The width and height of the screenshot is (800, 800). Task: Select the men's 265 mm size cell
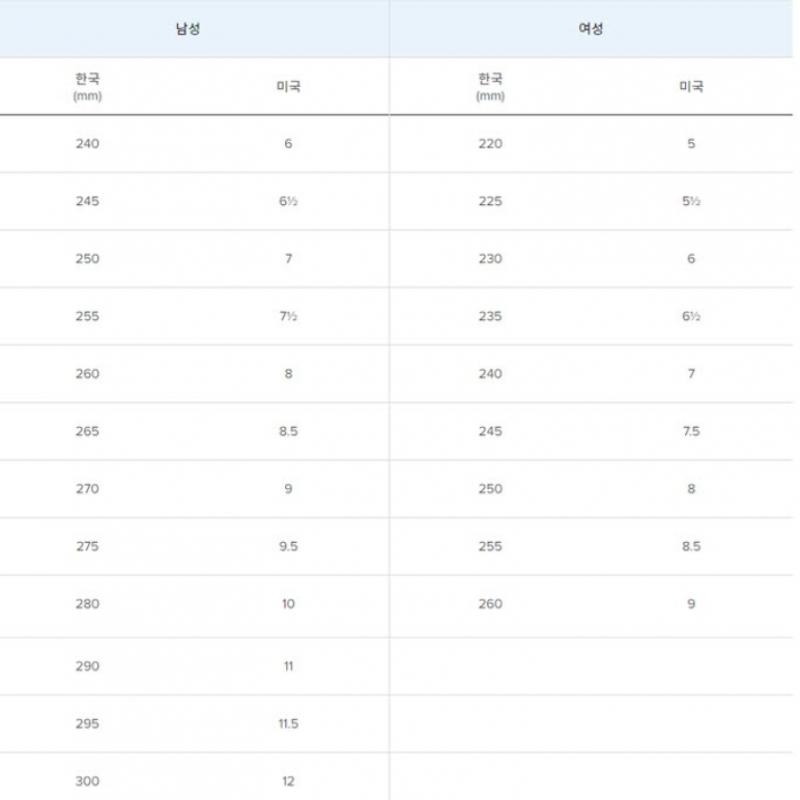coord(88,431)
